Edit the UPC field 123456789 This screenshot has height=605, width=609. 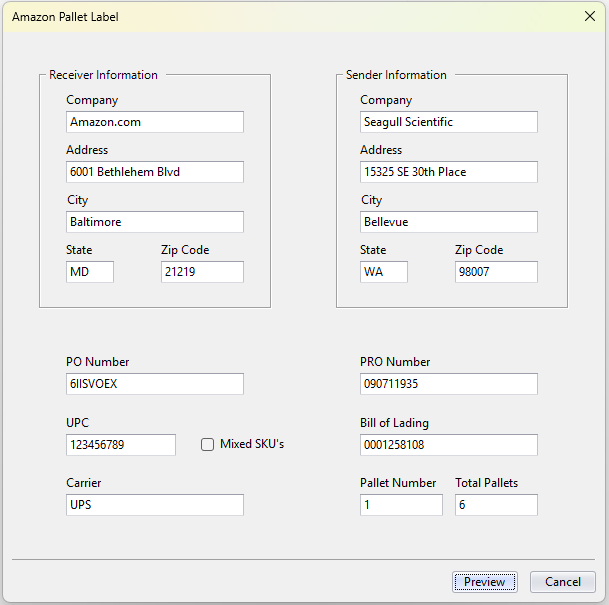pos(121,445)
